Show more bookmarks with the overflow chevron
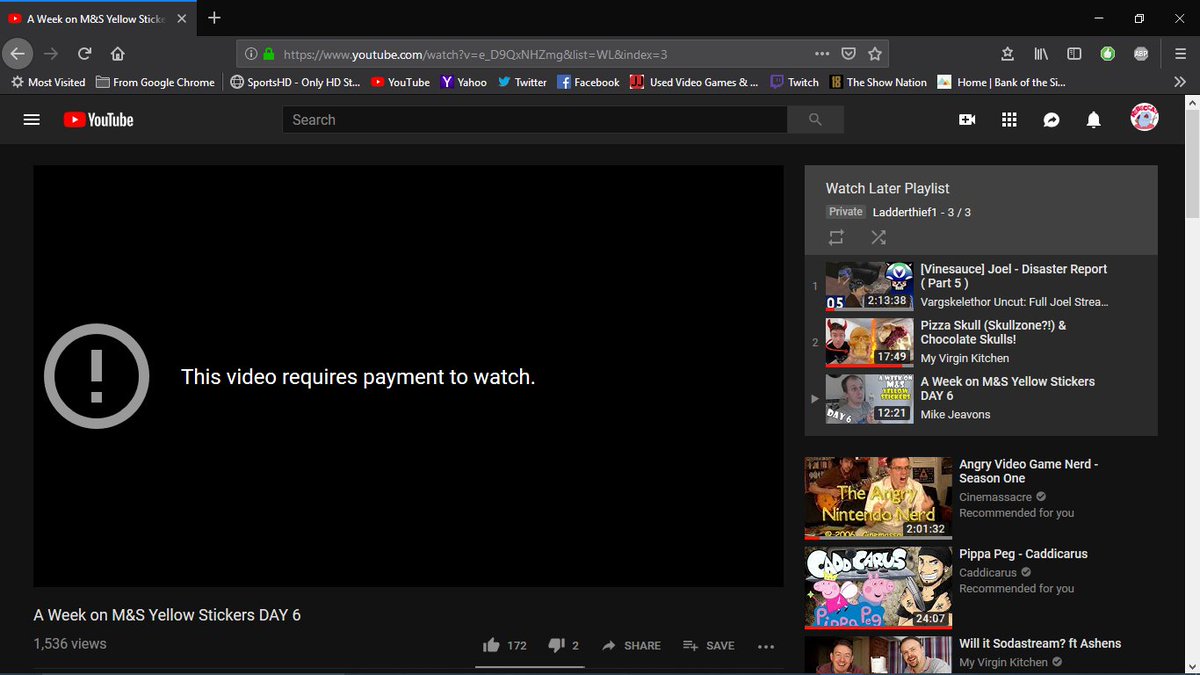 point(1180,82)
